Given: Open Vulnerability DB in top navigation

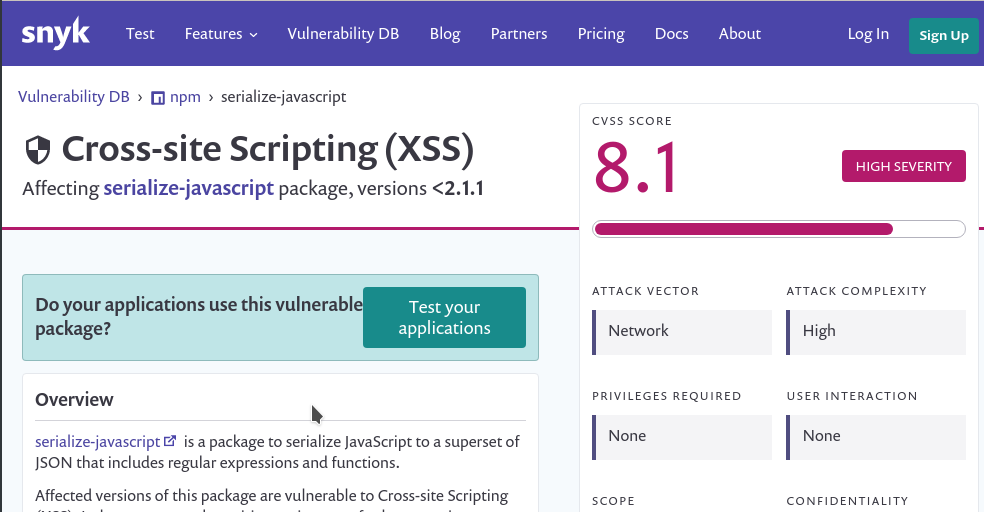Looking at the screenshot, I should pyautogui.click(x=343, y=34).
